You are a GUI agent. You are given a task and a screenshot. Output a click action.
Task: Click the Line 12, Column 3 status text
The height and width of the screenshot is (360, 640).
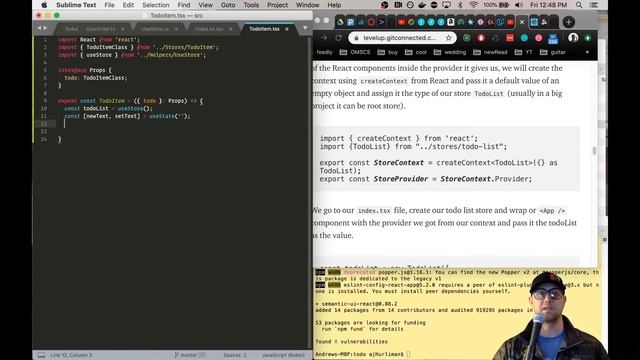click(71, 355)
